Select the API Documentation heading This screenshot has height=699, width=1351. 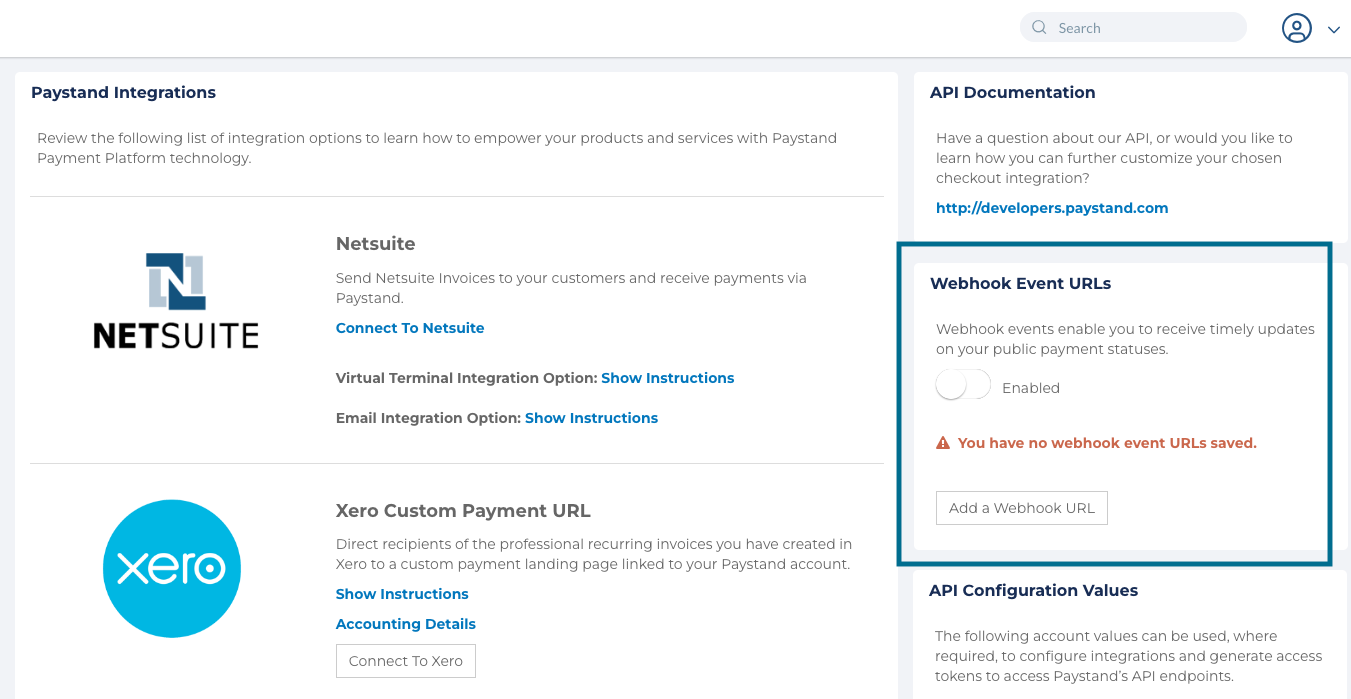pos(1013,92)
